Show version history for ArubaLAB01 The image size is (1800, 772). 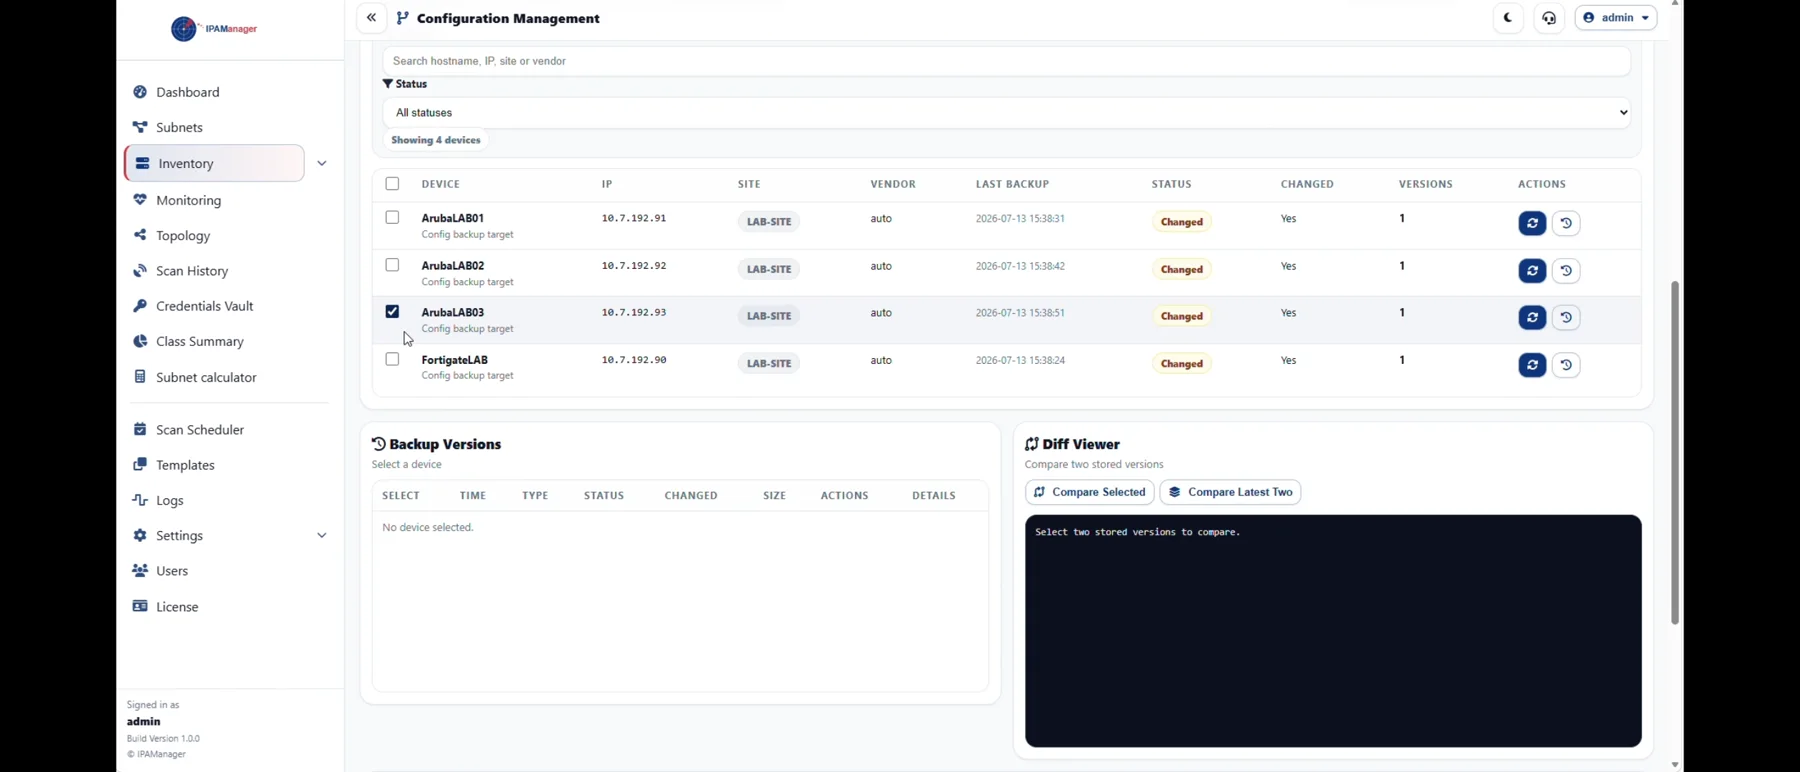pyautogui.click(x=1566, y=223)
